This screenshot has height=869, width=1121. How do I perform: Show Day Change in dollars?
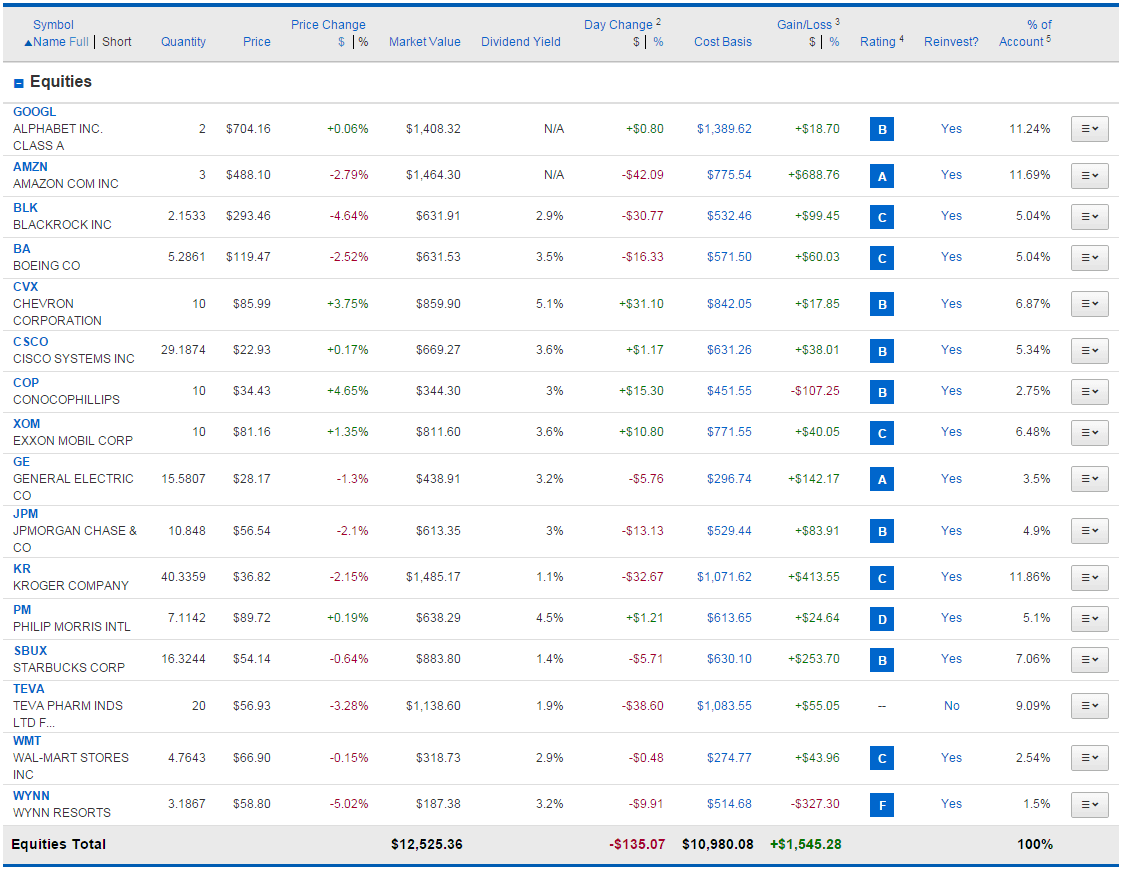636,42
